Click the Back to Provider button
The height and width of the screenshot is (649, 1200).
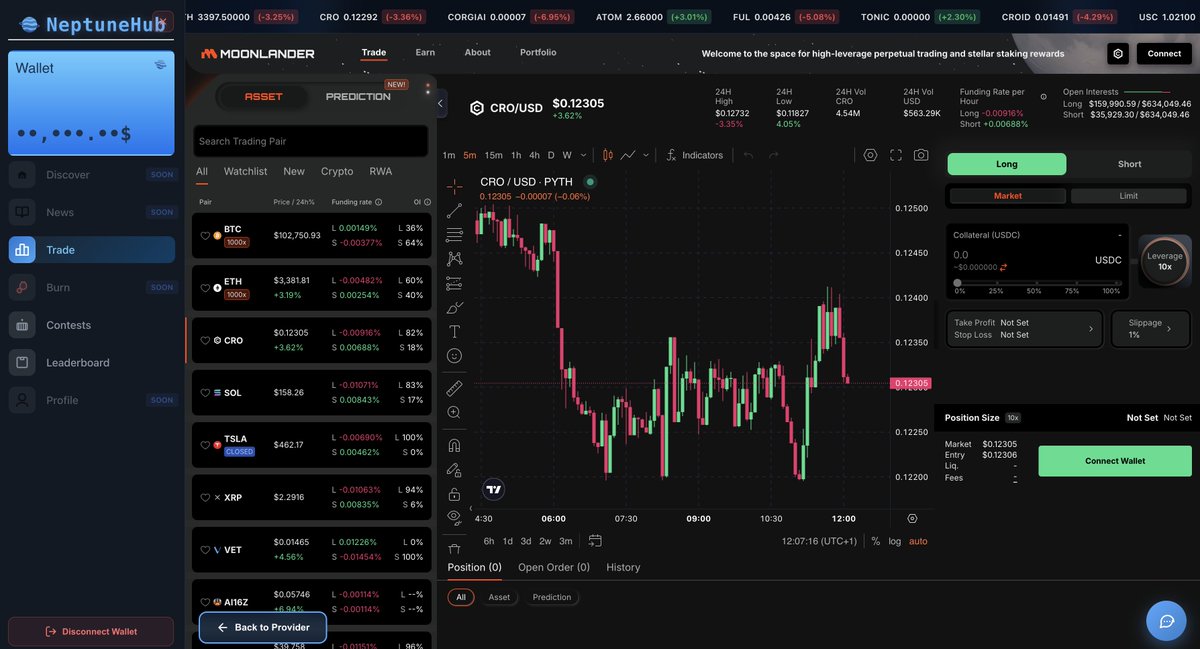pyautogui.click(x=263, y=627)
